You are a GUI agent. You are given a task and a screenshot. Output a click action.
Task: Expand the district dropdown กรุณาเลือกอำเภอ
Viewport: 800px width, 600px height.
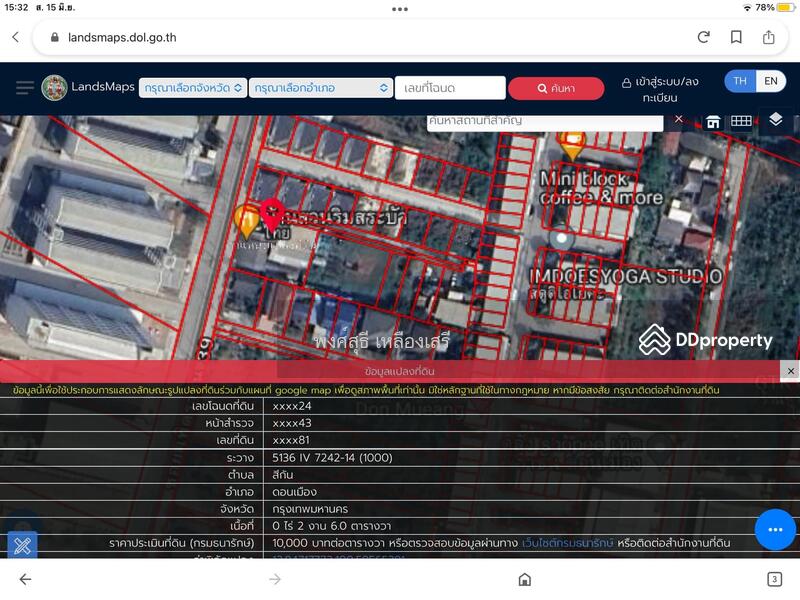(320, 88)
